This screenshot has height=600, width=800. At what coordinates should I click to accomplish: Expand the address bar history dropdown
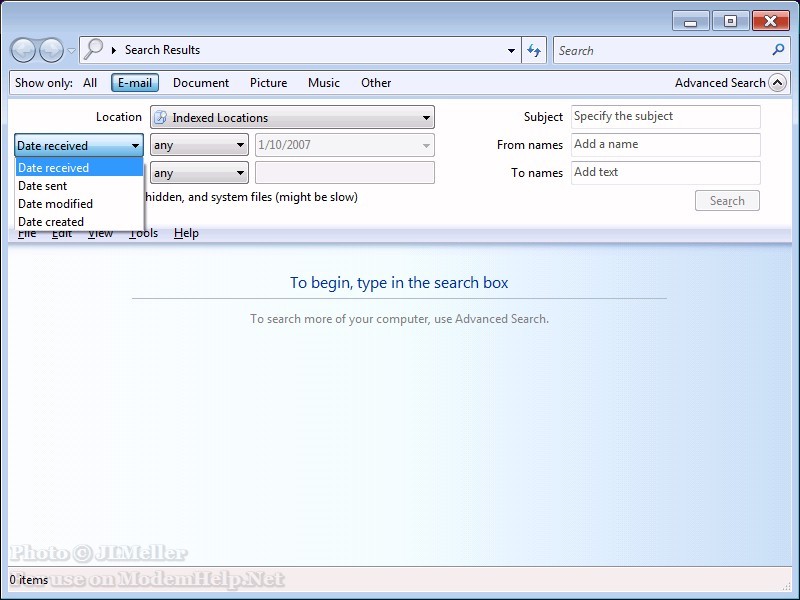point(511,51)
